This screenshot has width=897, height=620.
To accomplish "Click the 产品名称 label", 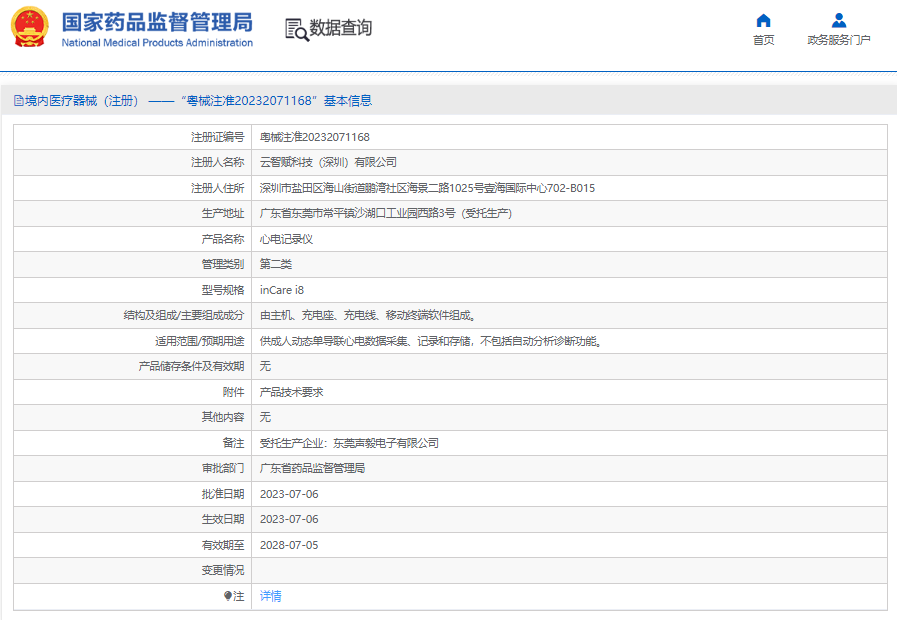I will (223, 239).
